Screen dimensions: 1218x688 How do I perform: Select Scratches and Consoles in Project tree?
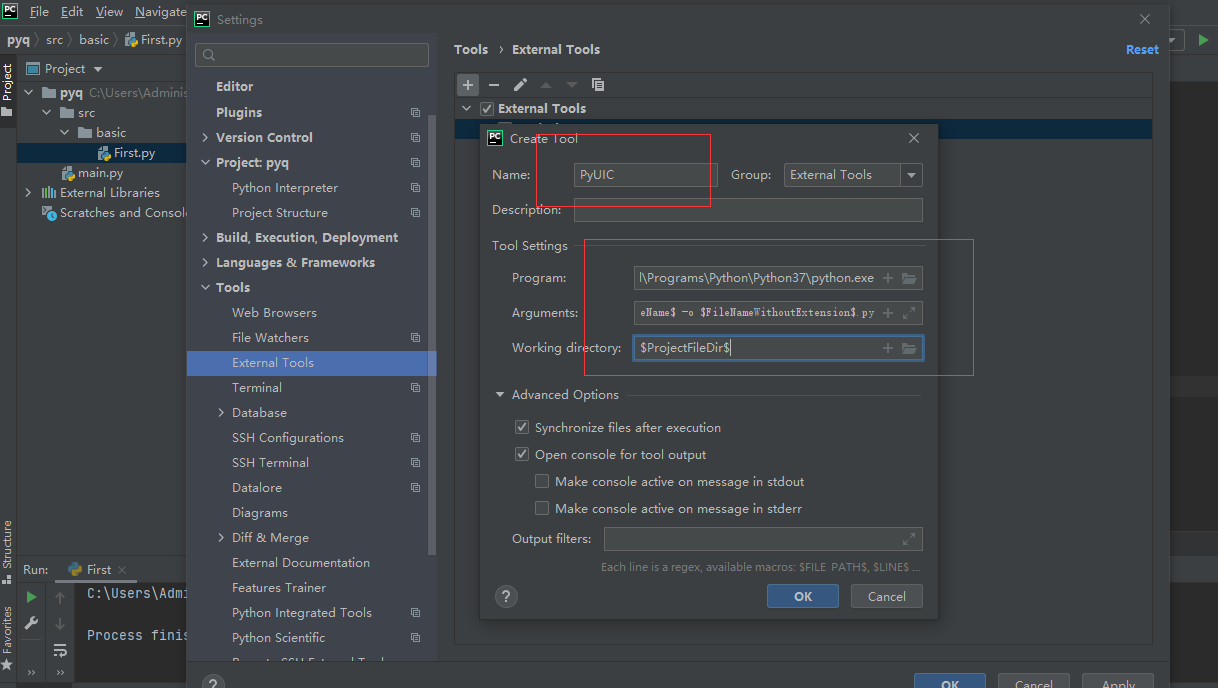pyautogui.click(x=114, y=213)
